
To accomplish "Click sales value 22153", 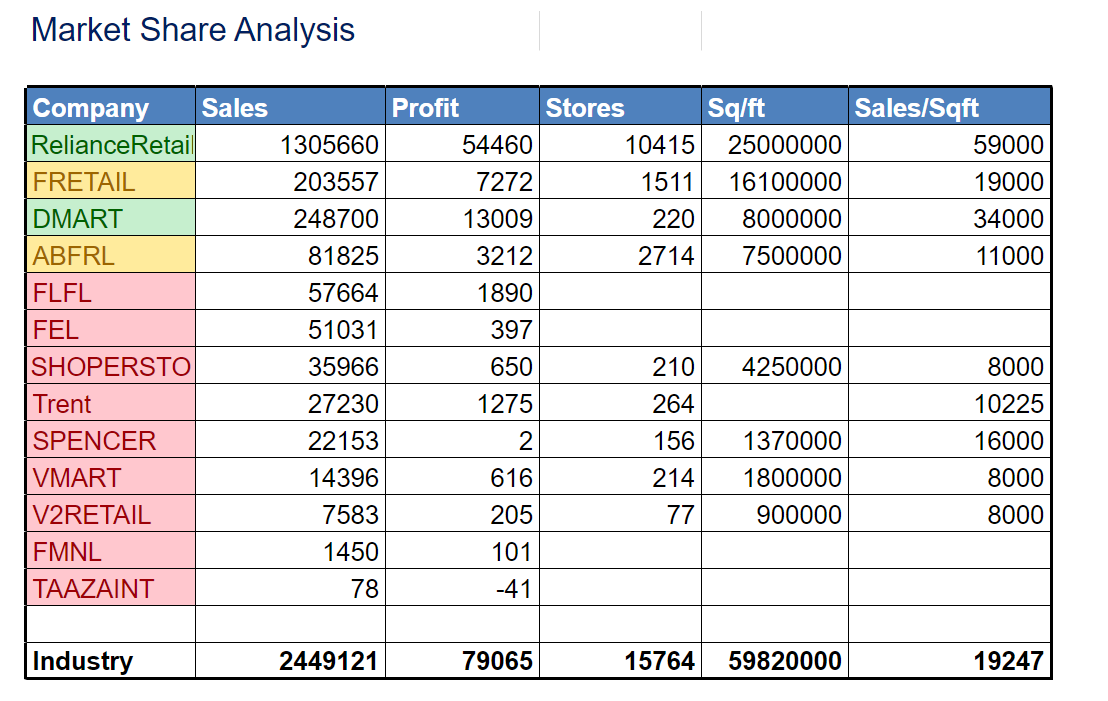I will click(343, 441).
